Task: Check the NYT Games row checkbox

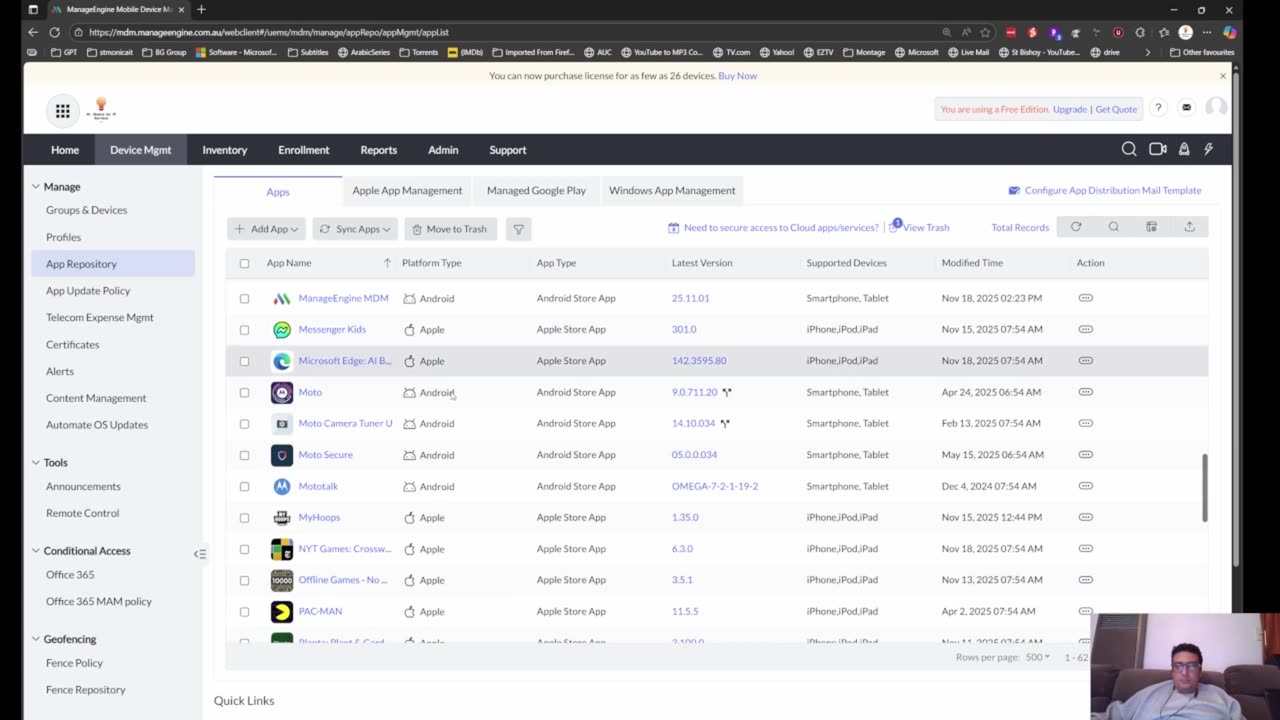Action: point(244,549)
